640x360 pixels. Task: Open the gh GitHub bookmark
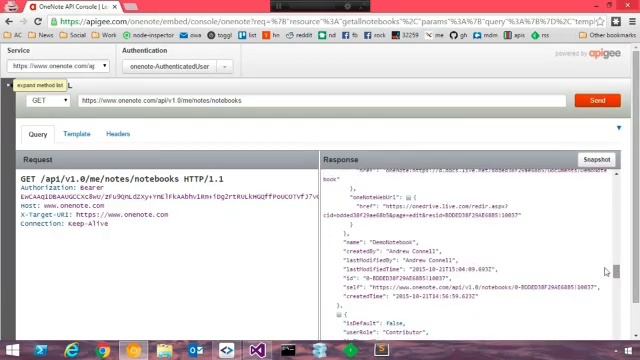458,36
